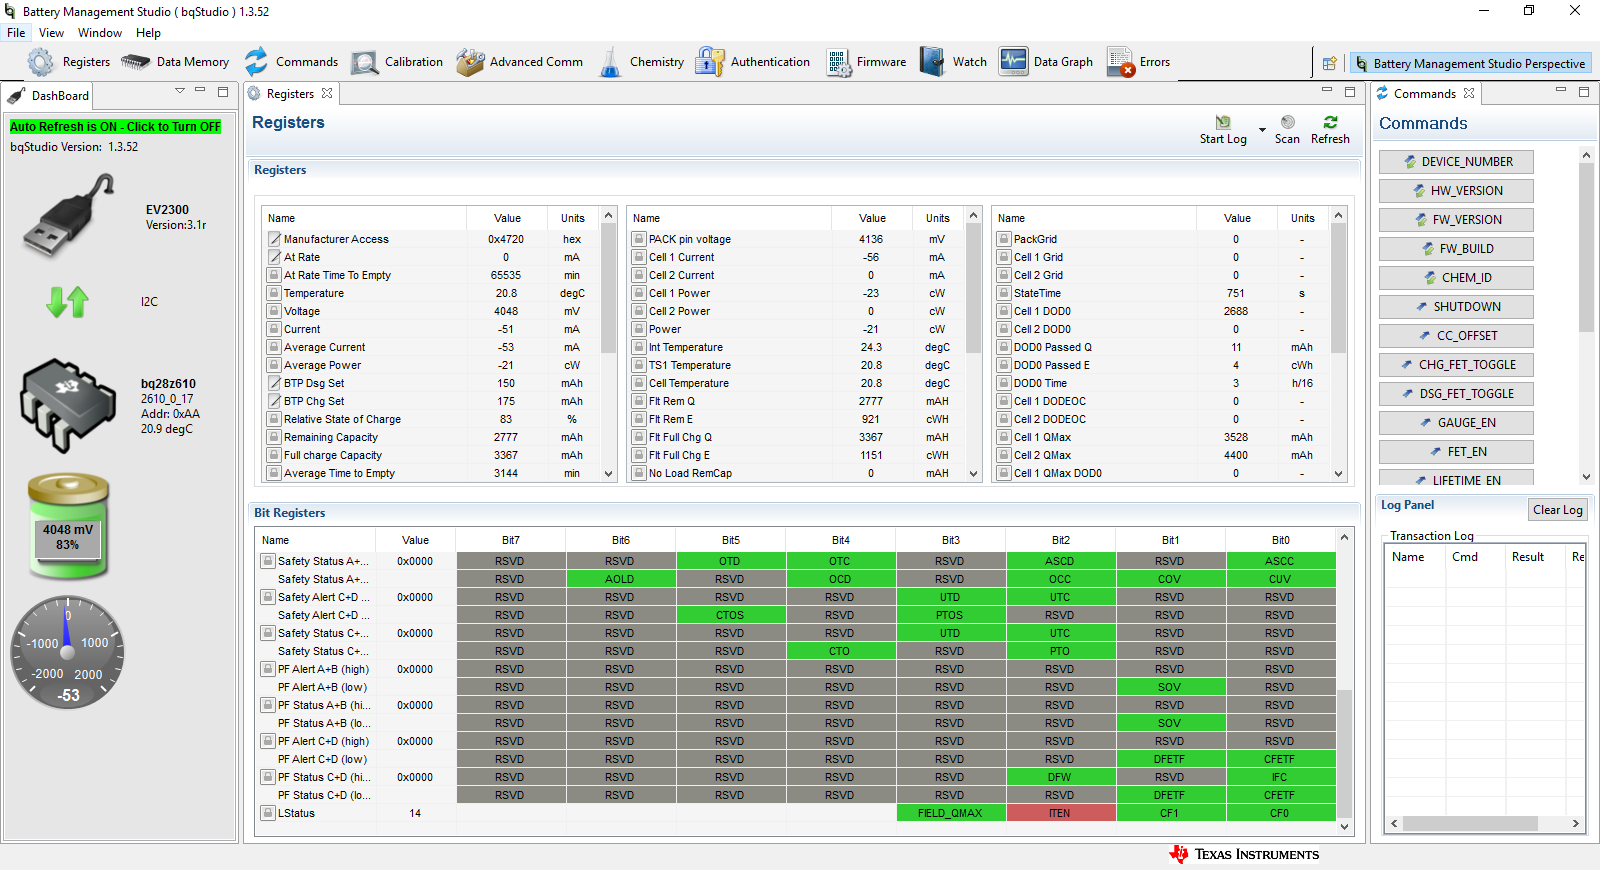Click the Transaction Log horizontal scrollbar
The height and width of the screenshot is (870, 1600).
[1470, 824]
